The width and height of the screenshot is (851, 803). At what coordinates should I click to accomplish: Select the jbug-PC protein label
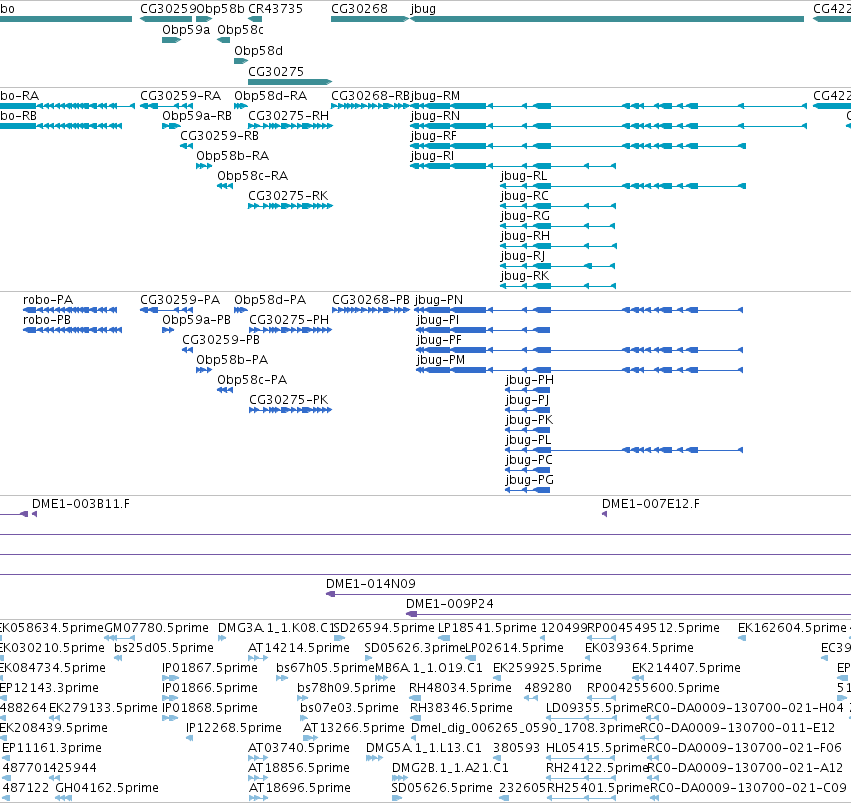(529, 460)
